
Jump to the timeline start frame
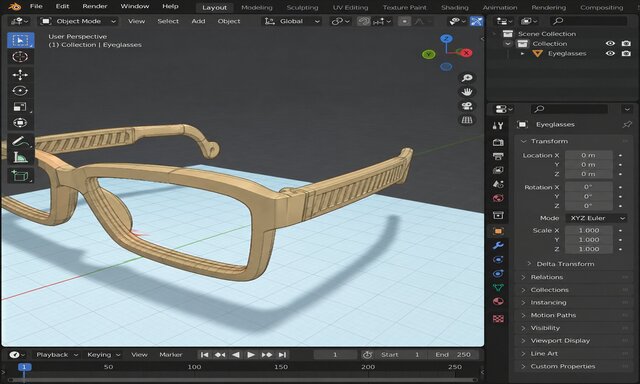pyautogui.click(x=205, y=355)
